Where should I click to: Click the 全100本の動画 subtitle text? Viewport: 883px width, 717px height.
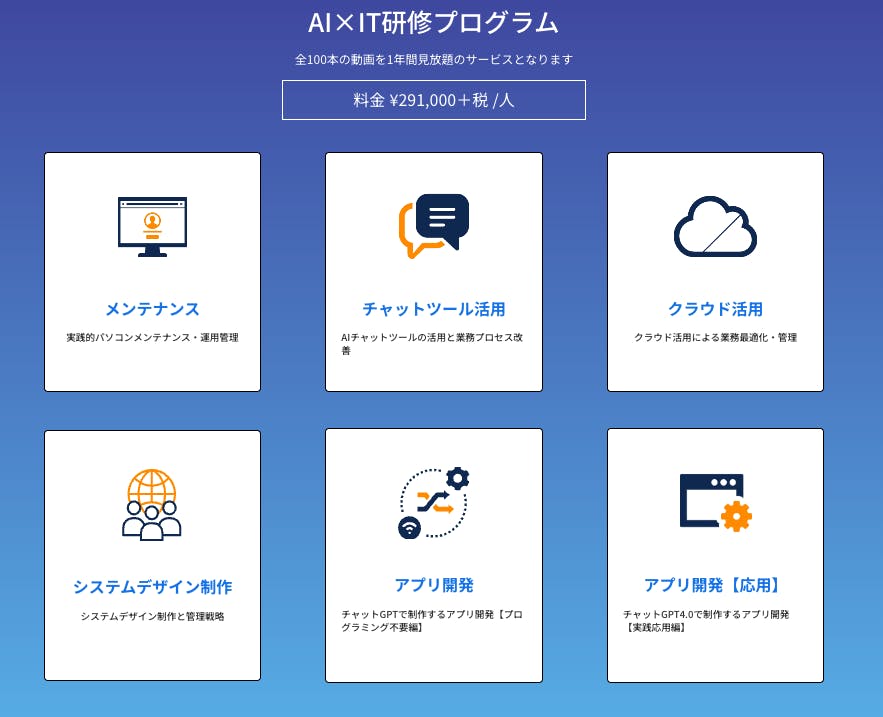434,60
